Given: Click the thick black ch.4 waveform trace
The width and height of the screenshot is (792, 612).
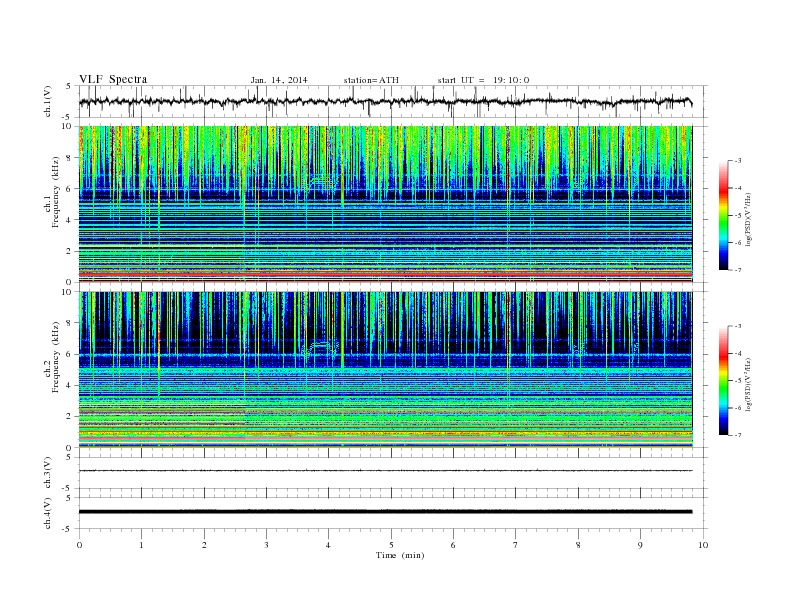Looking at the screenshot, I should 385,512.
